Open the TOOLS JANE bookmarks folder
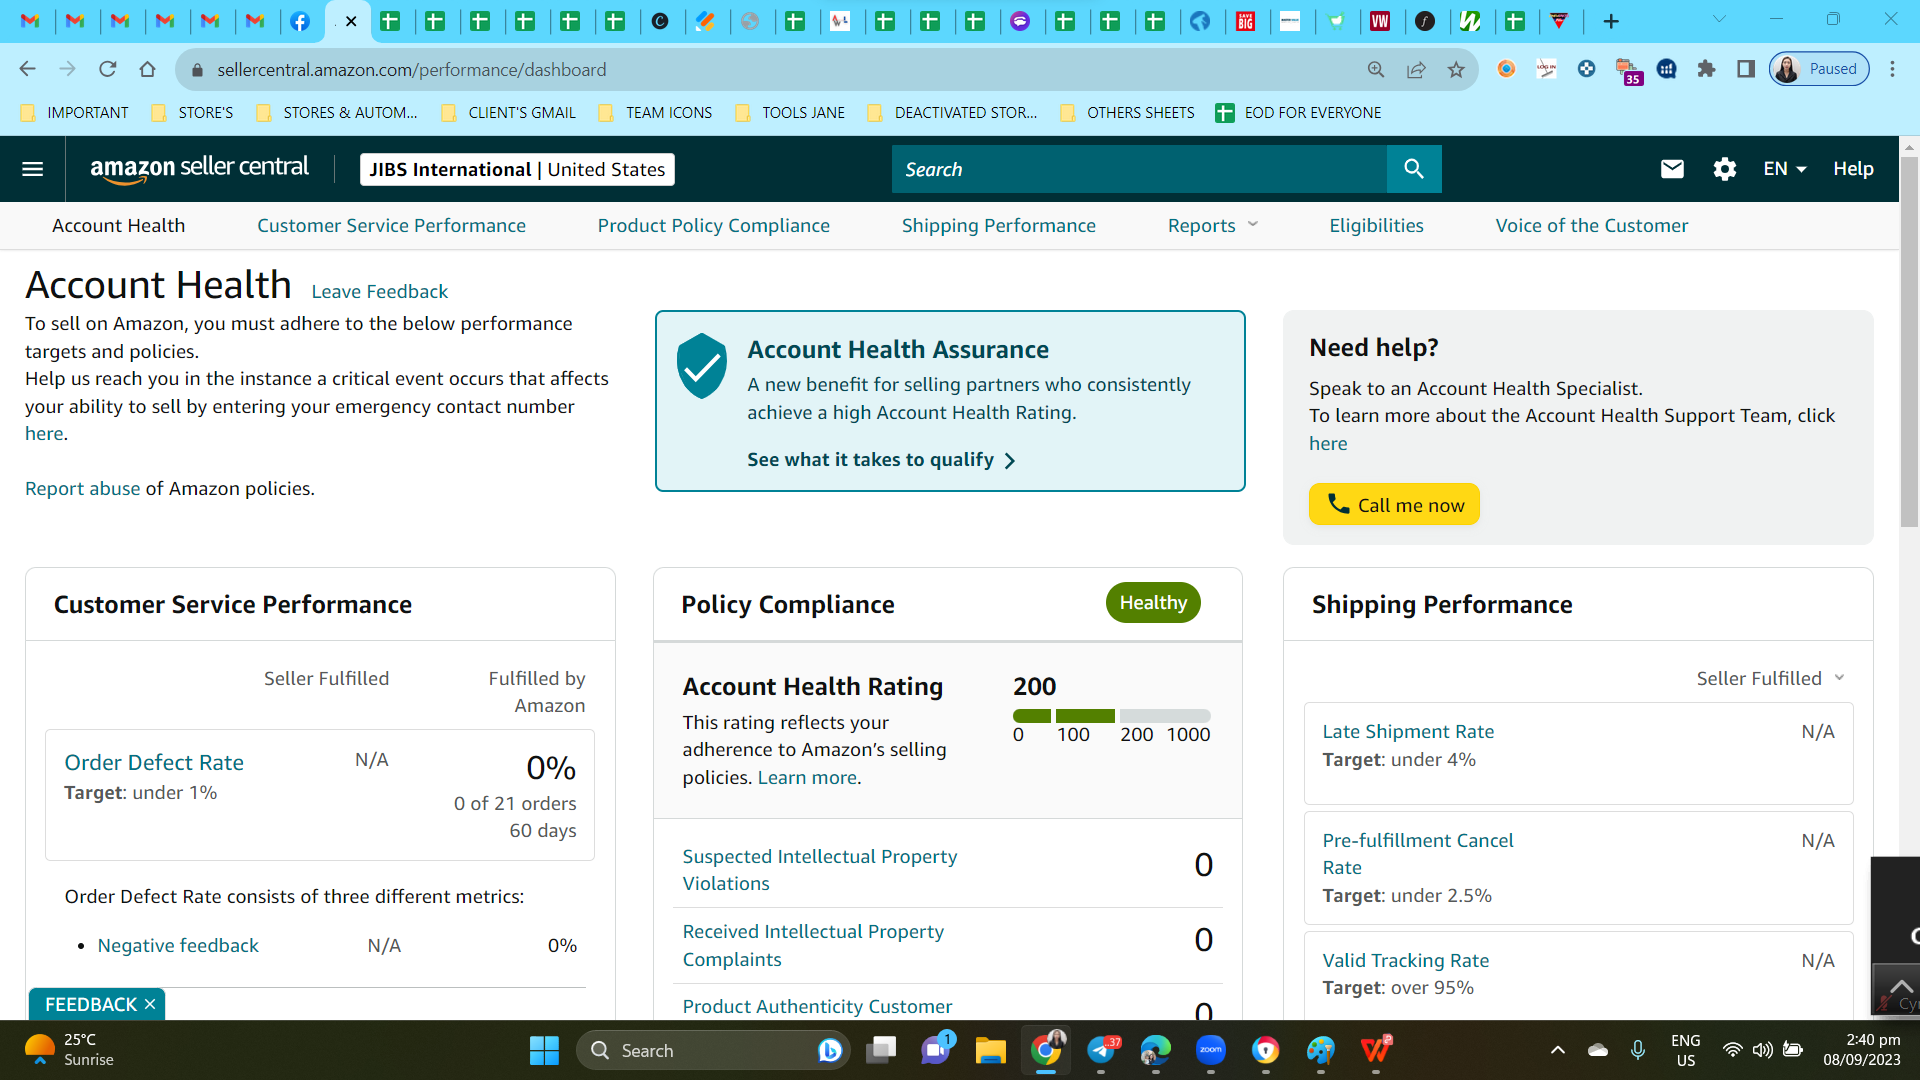 790,113
